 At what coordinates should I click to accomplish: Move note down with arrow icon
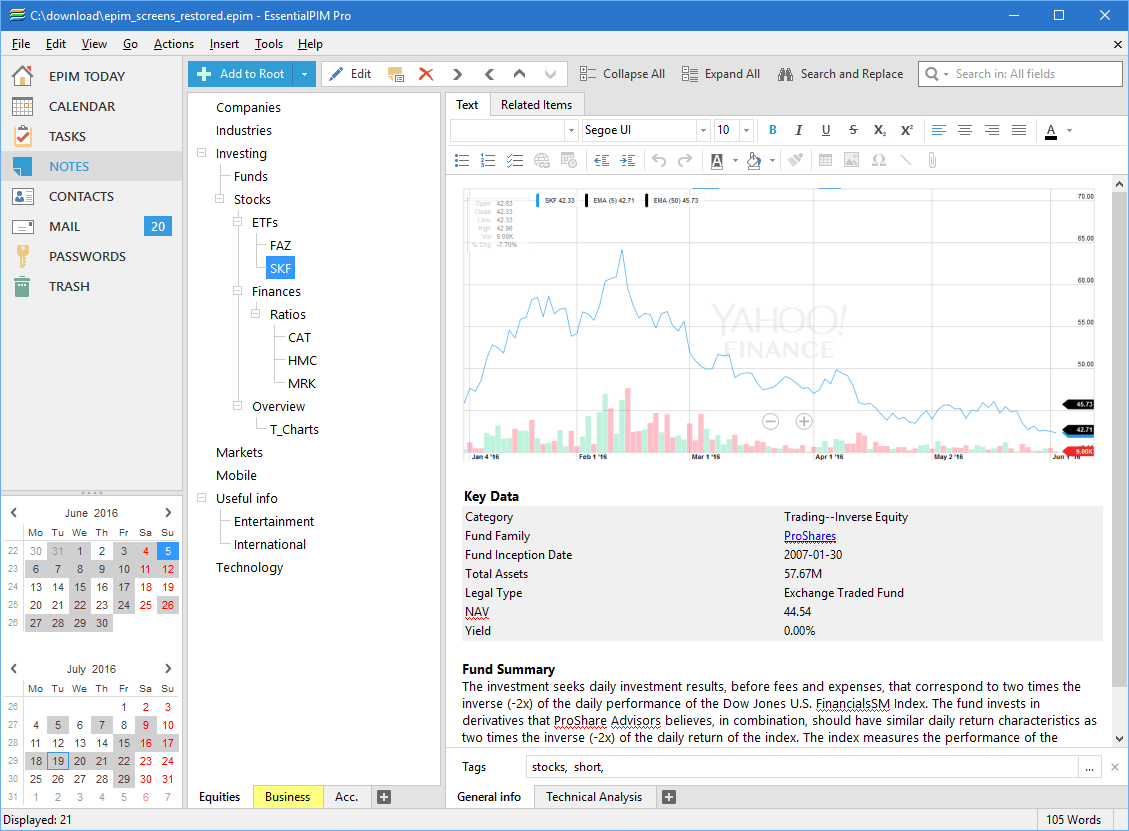(550, 74)
